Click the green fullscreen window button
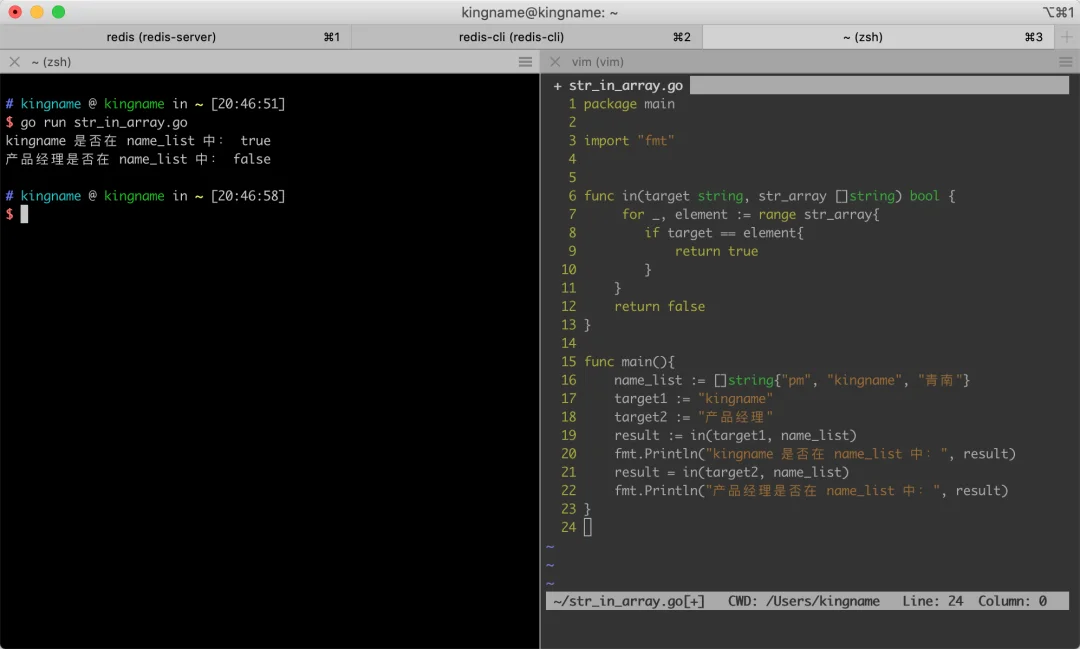This screenshot has width=1080, height=649. click(x=59, y=12)
